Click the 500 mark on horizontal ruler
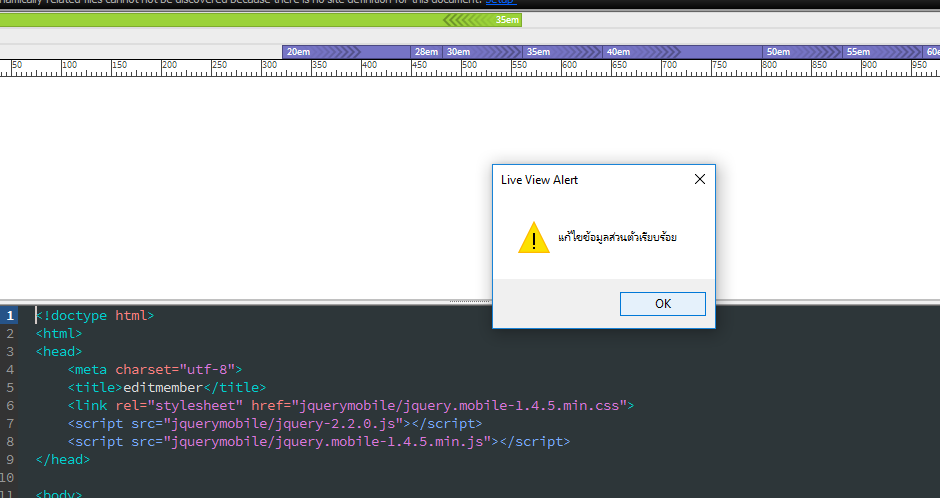The image size is (940, 498). [469, 65]
